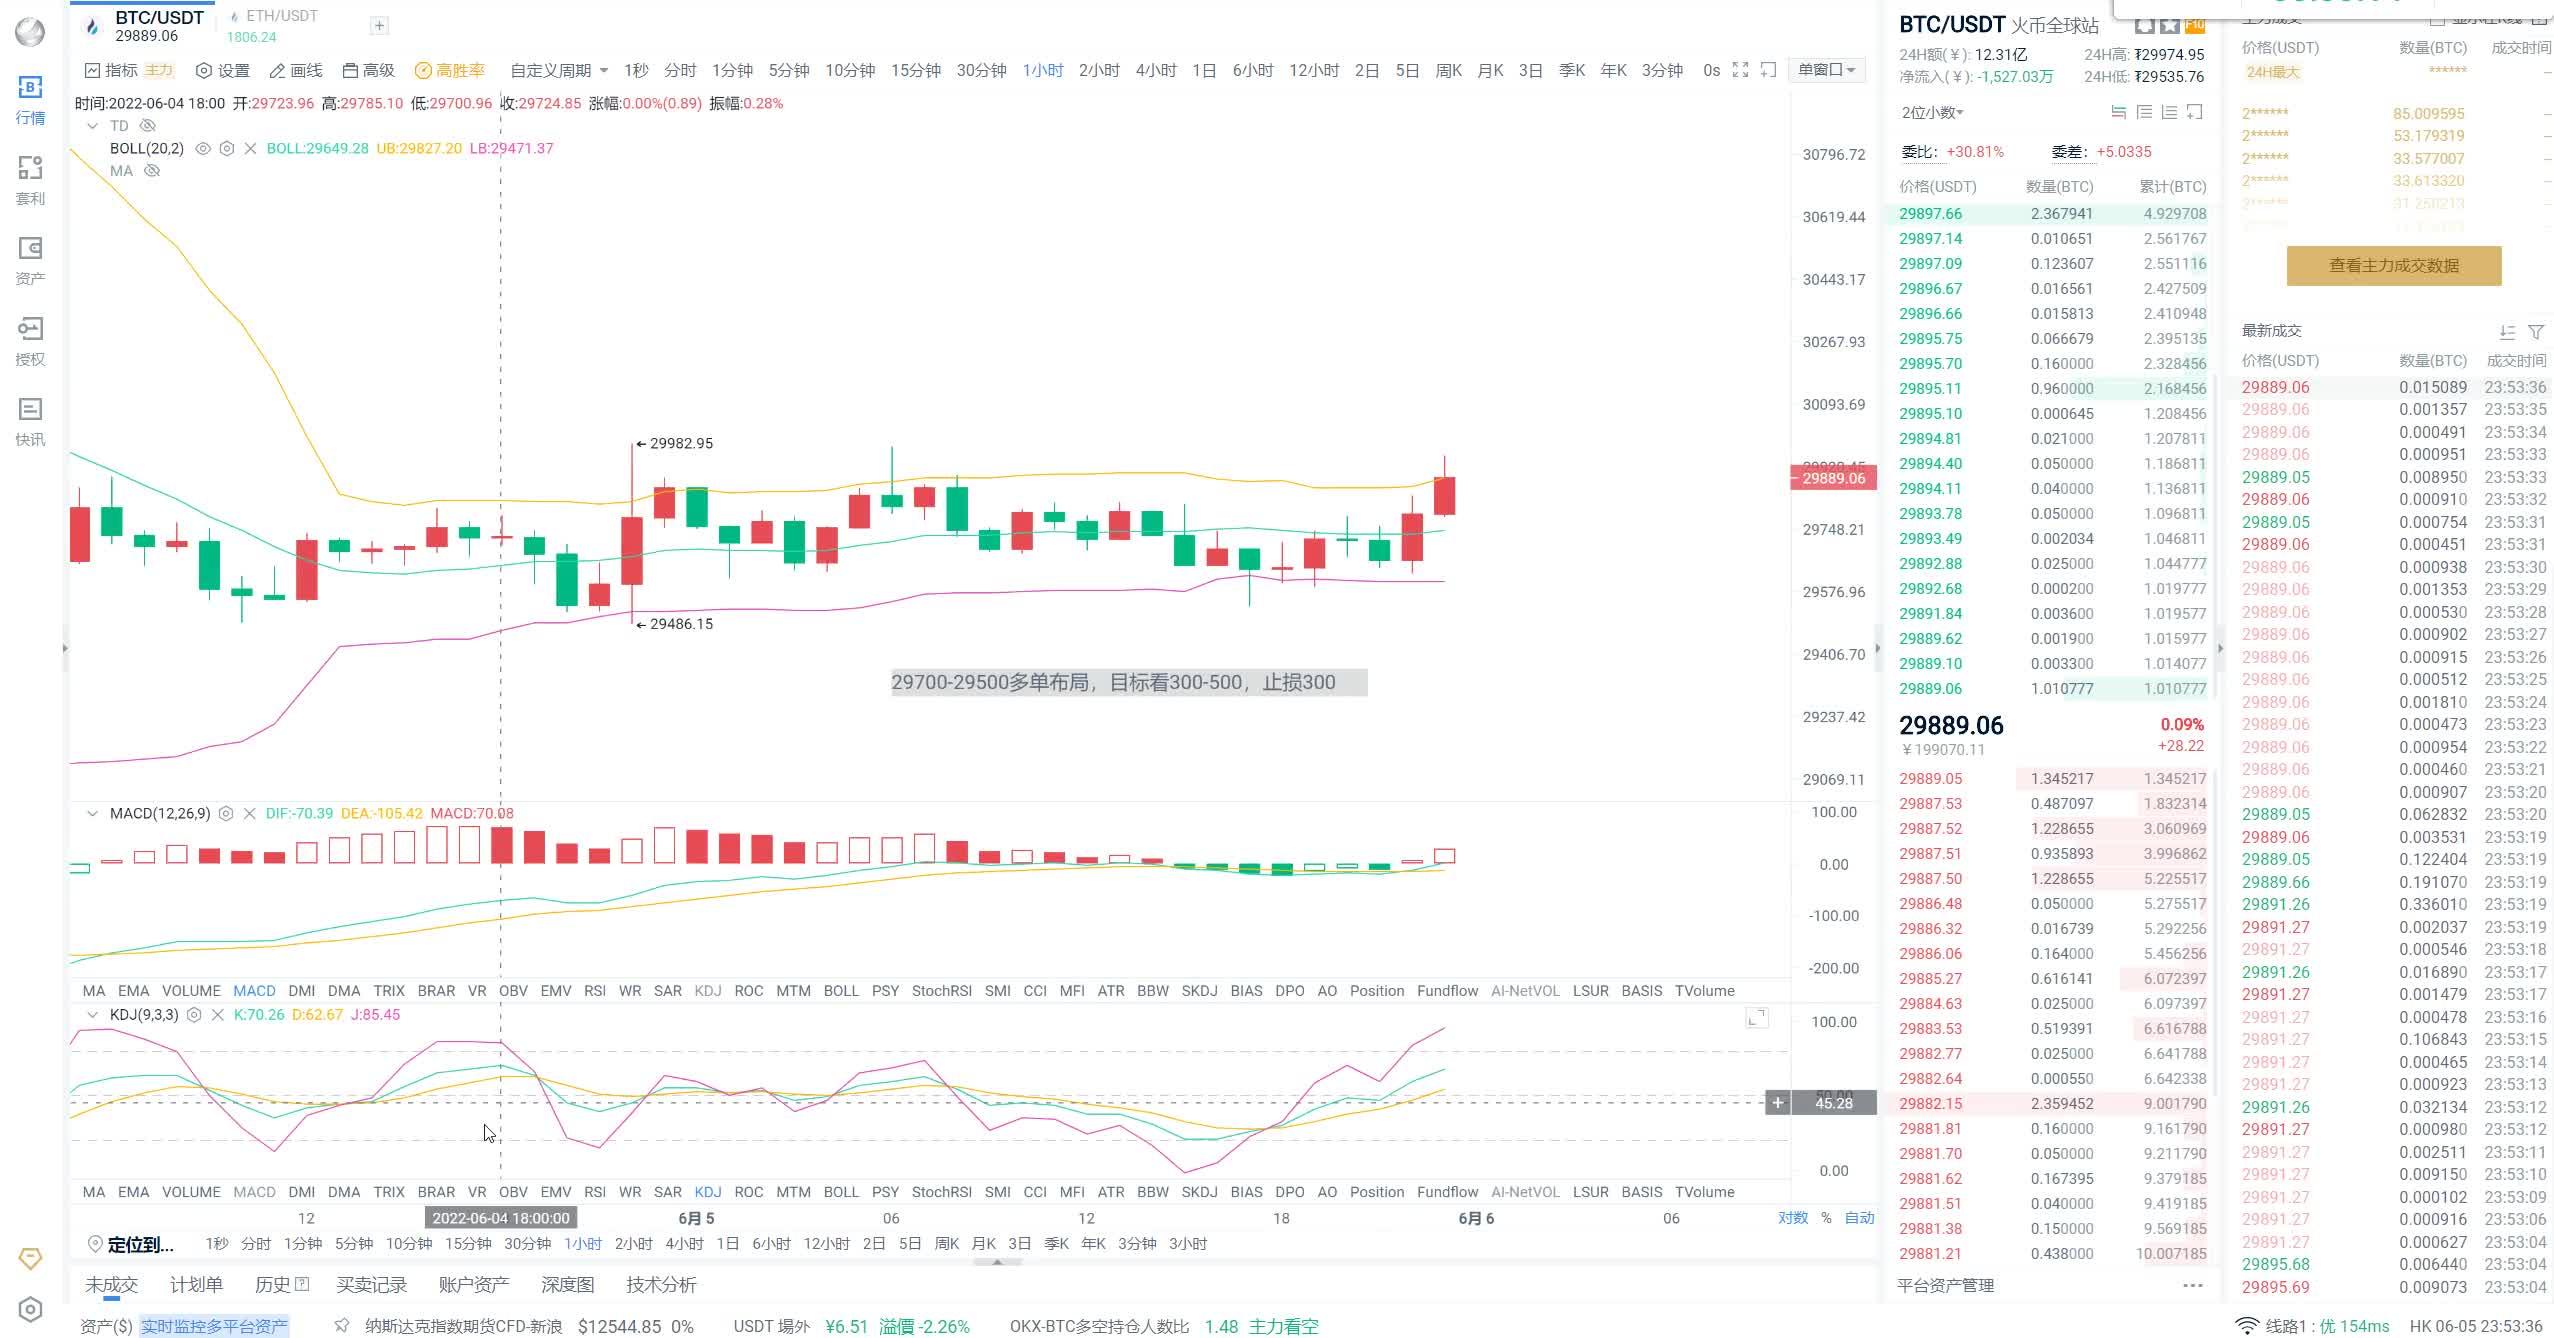Open 资产 in left sidebar
The height and width of the screenshot is (1338, 2554).
(x=30, y=260)
